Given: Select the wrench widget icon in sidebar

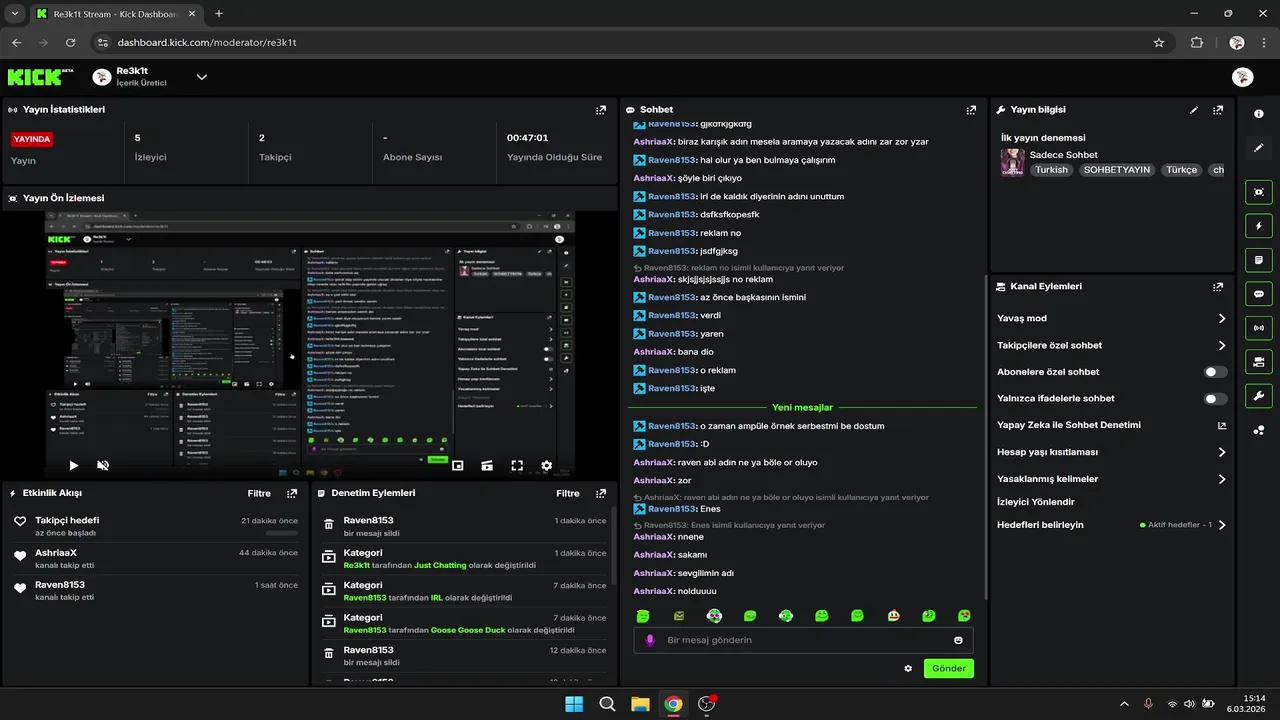Looking at the screenshot, I should point(1258,396).
